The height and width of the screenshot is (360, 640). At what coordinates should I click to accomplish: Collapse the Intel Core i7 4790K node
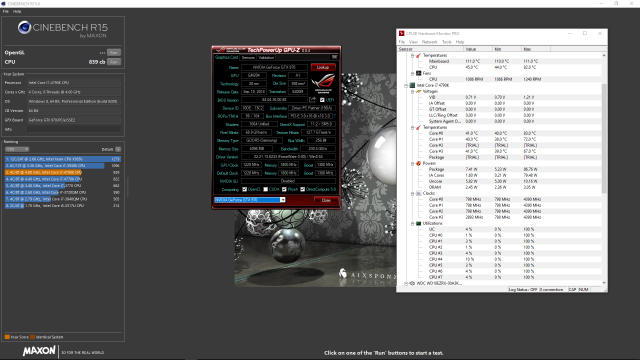406,85
